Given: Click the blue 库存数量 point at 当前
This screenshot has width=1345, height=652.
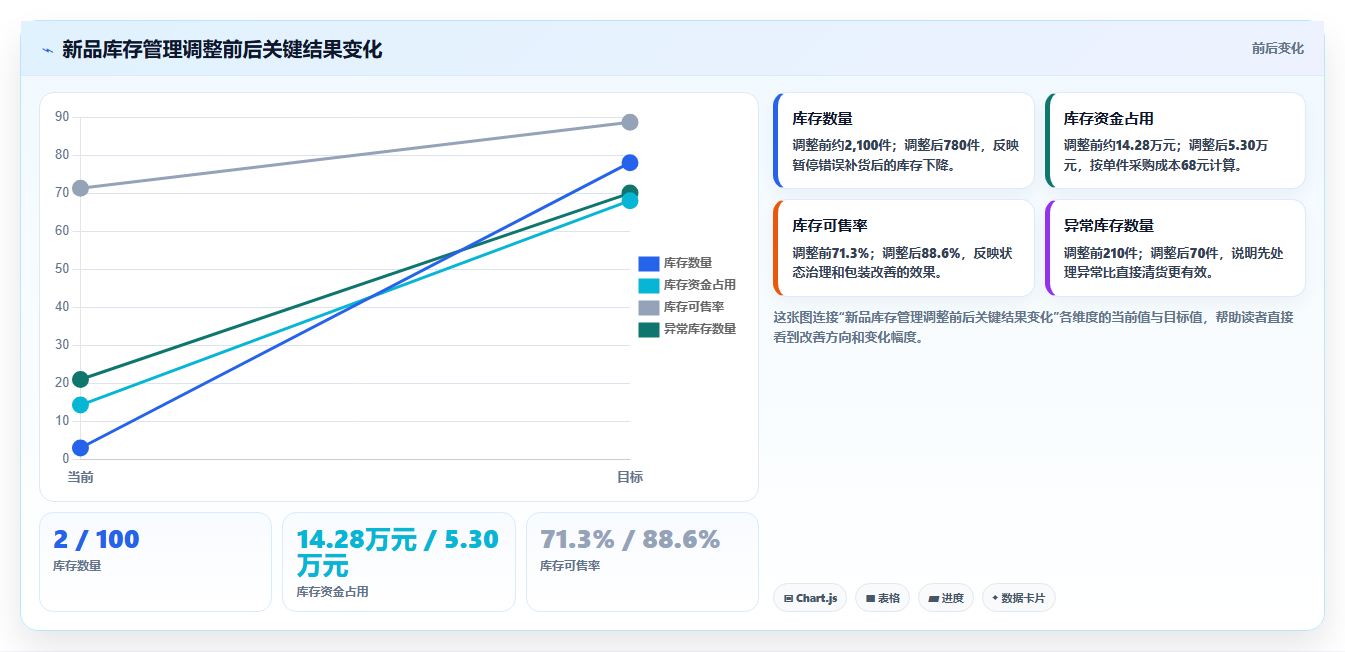Looking at the screenshot, I should (x=80, y=448).
